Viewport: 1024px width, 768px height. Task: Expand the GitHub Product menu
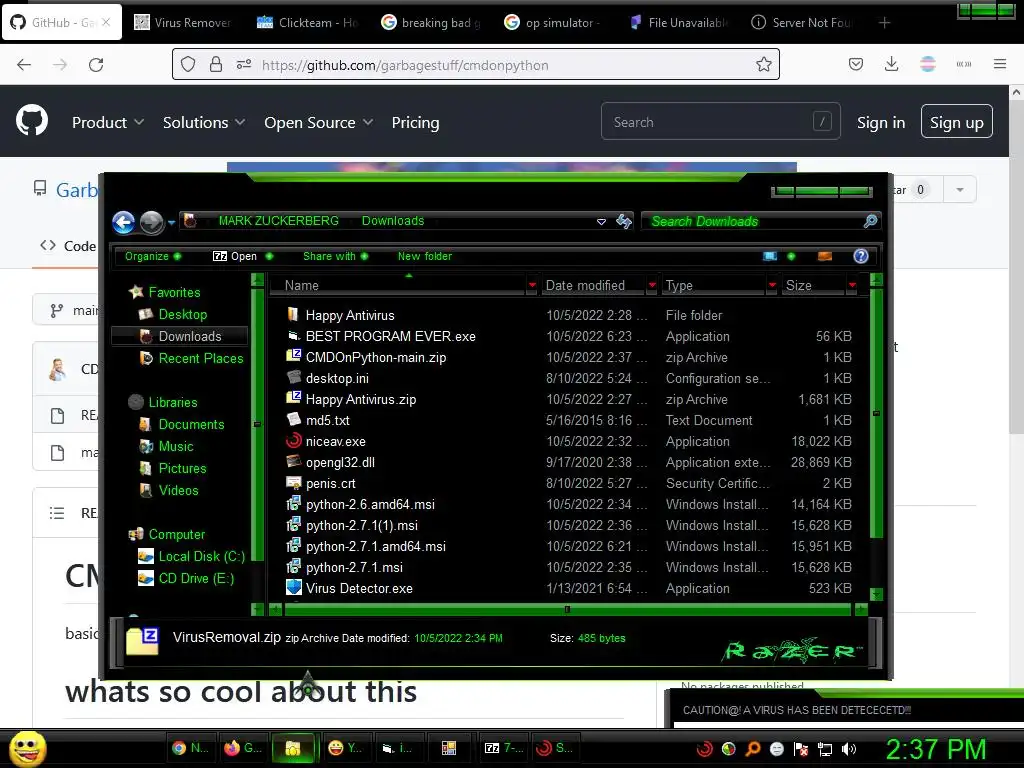pos(108,122)
